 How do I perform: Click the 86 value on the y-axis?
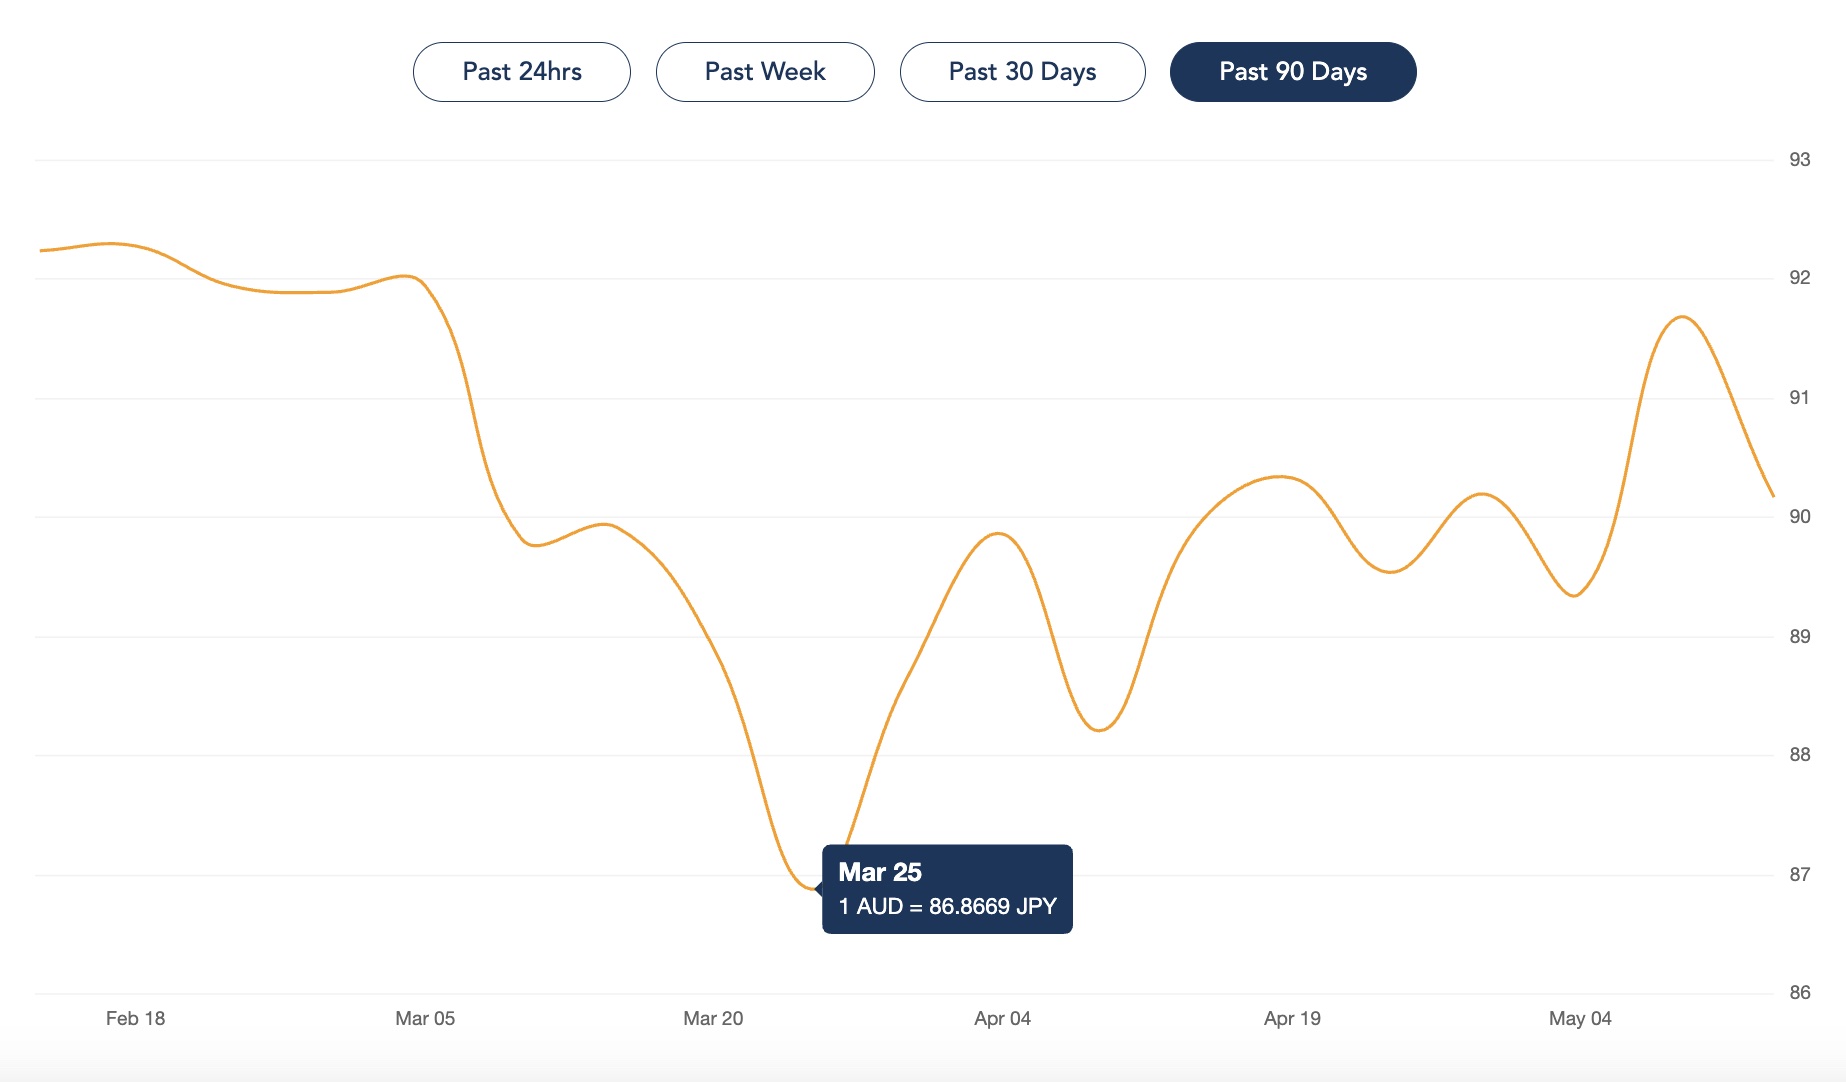point(1799,993)
